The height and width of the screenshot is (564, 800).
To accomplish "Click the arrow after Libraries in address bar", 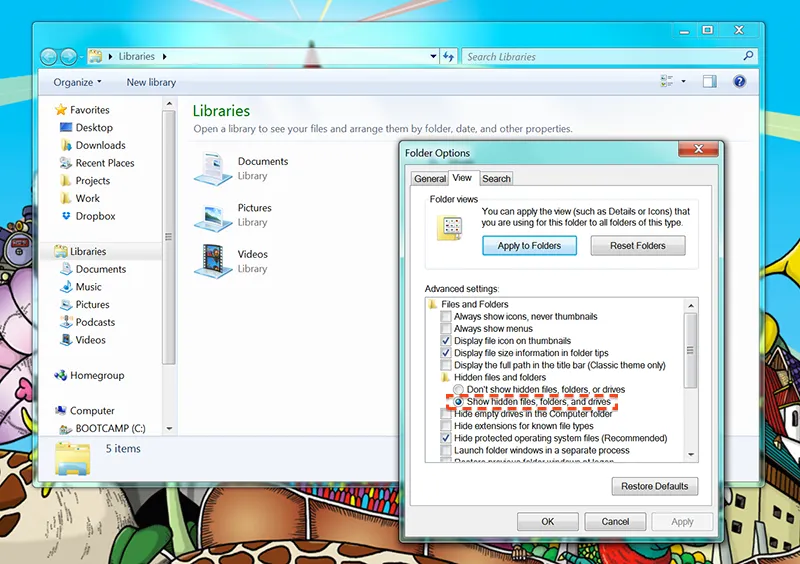I will pos(164,57).
